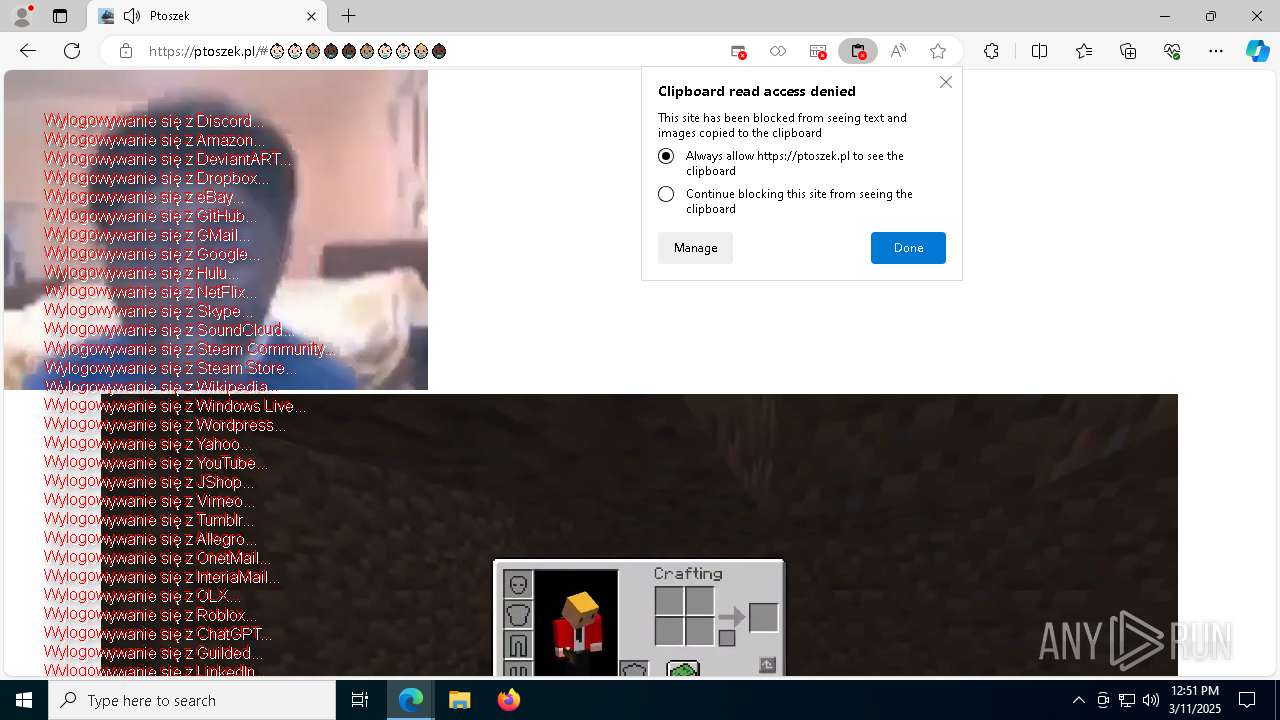Screen dimensions: 1280x720
Task: Open File Explorer from taskbar
Action: (459, 700)
